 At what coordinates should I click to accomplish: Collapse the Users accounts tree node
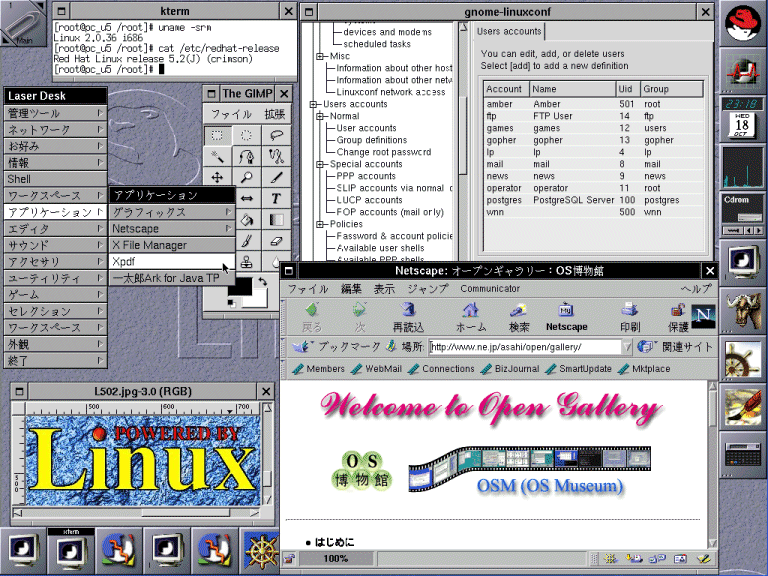pos(313,104)
